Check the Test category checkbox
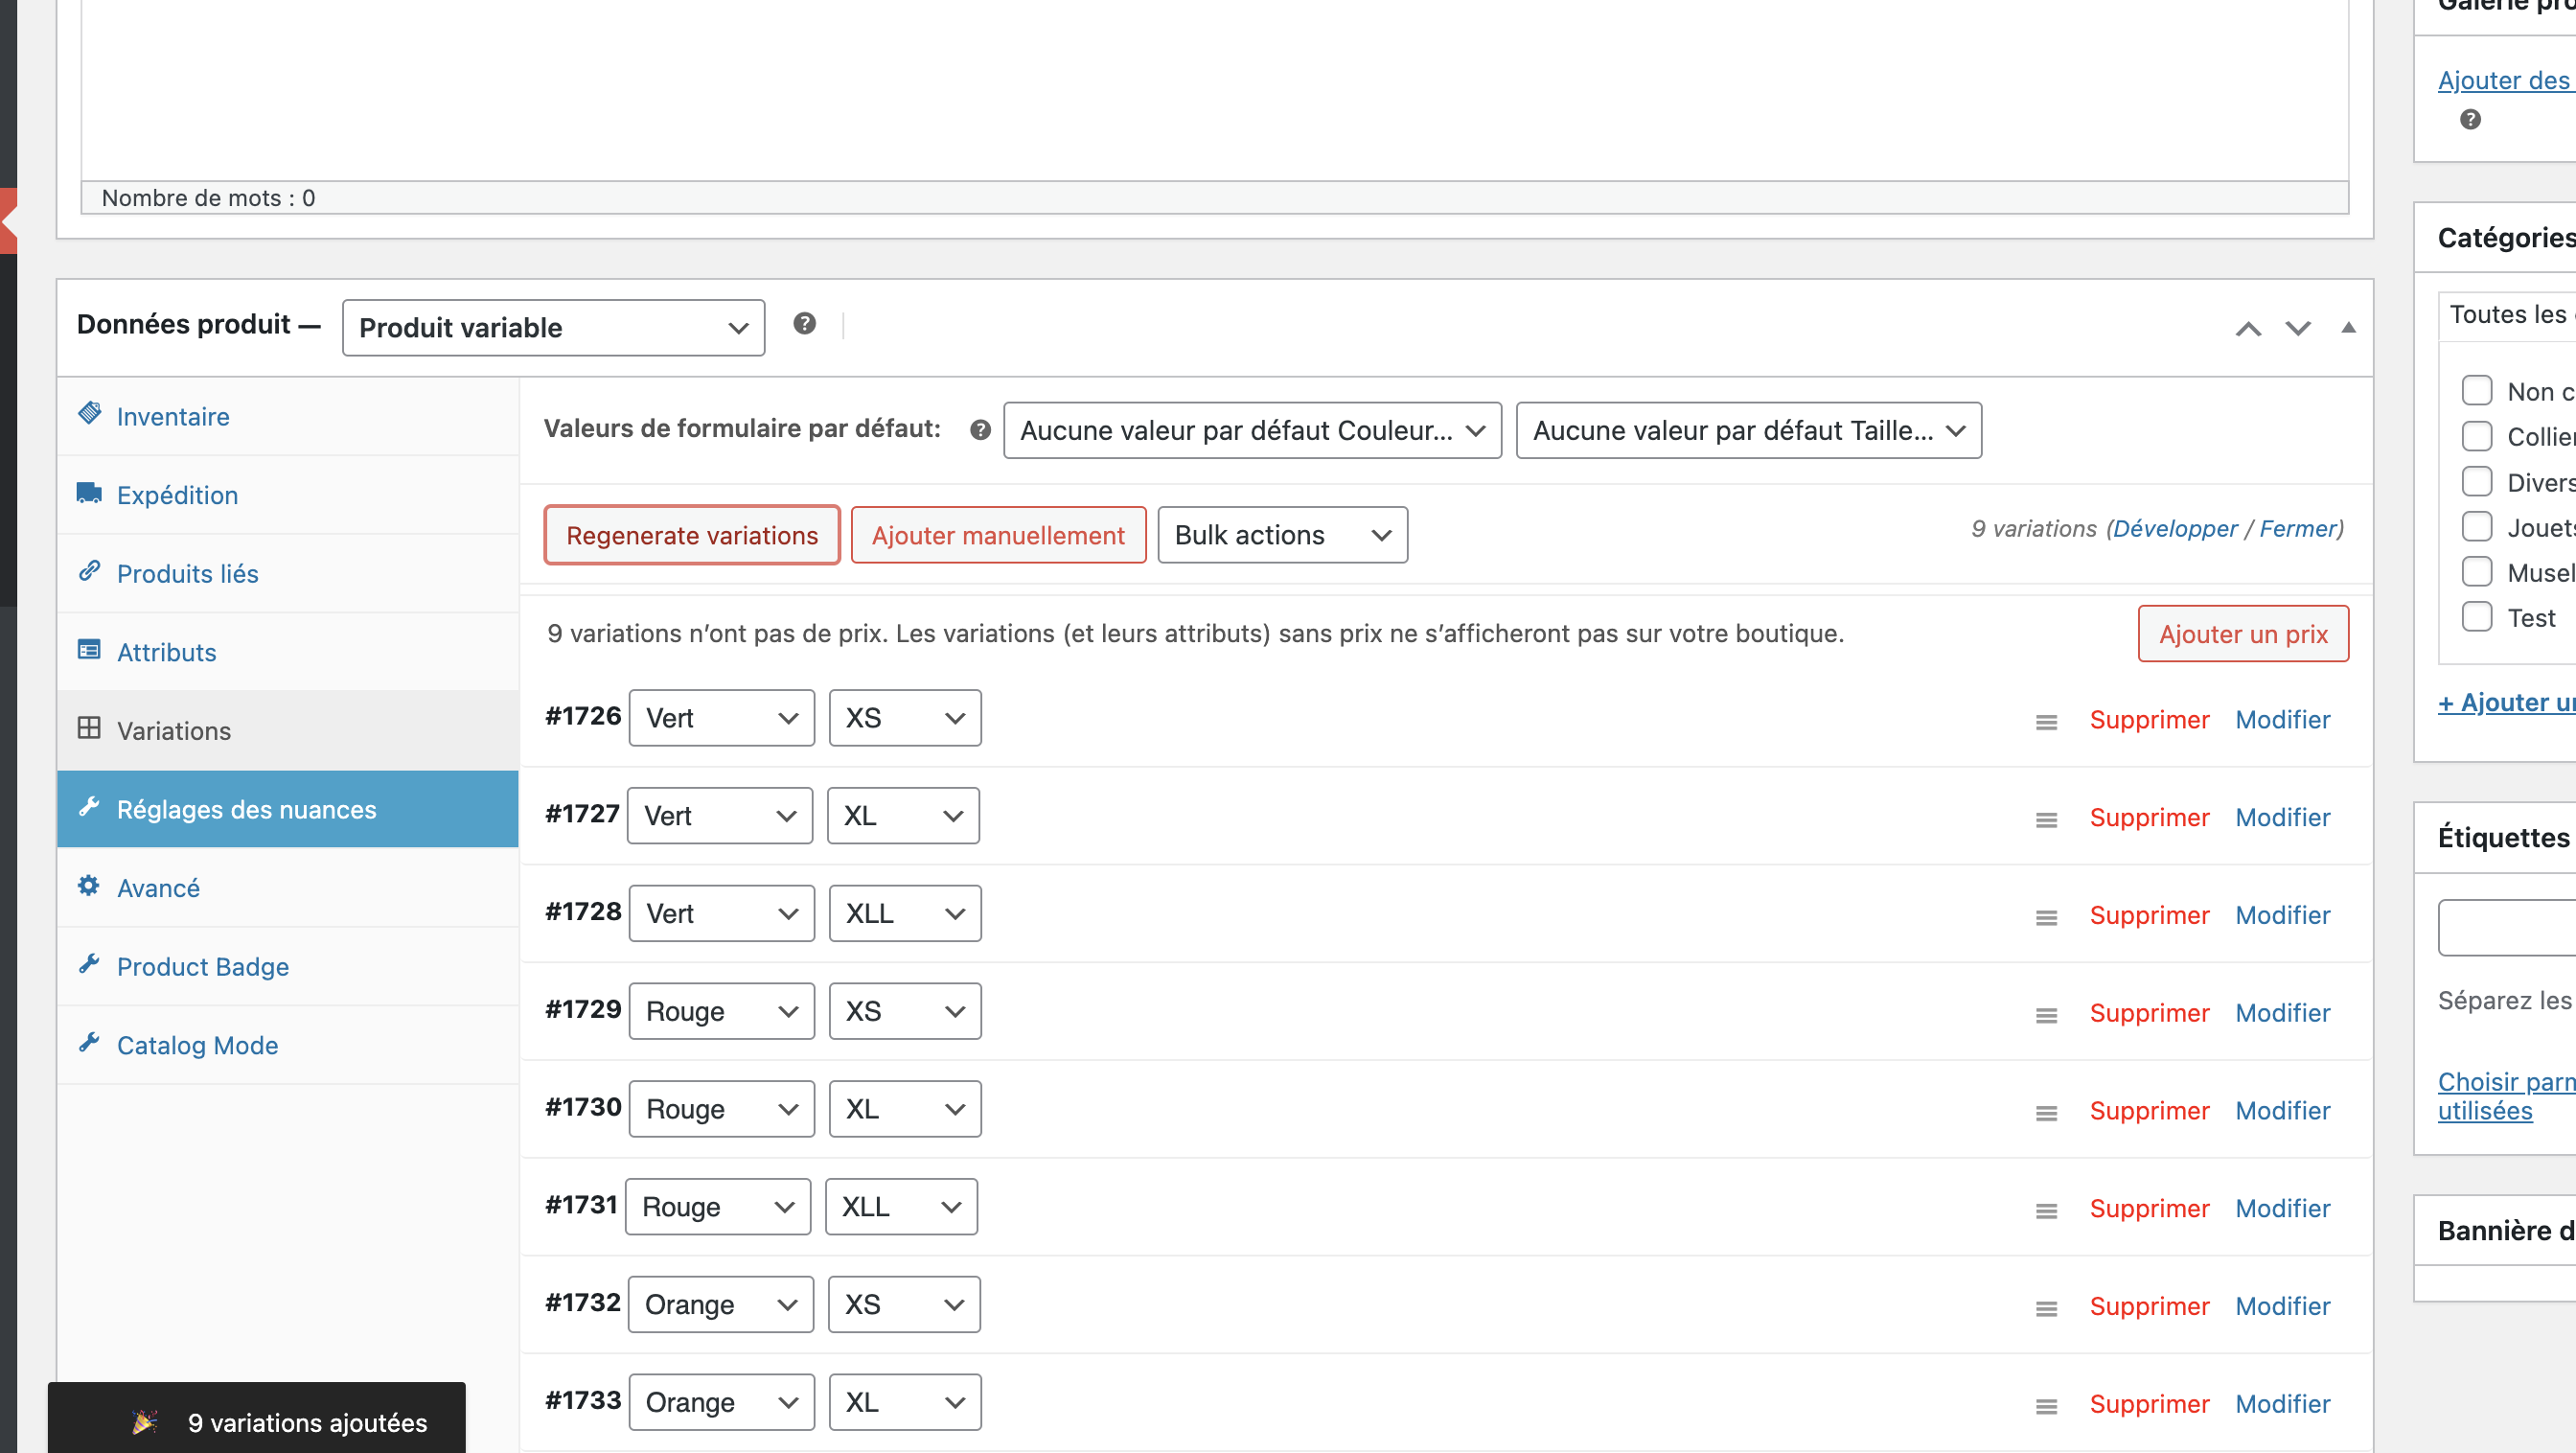 pos(2476,617)
